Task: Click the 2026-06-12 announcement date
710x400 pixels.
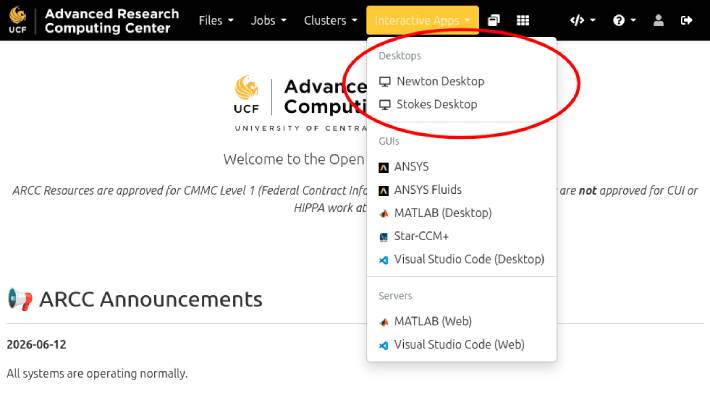Action: point(36,345)
